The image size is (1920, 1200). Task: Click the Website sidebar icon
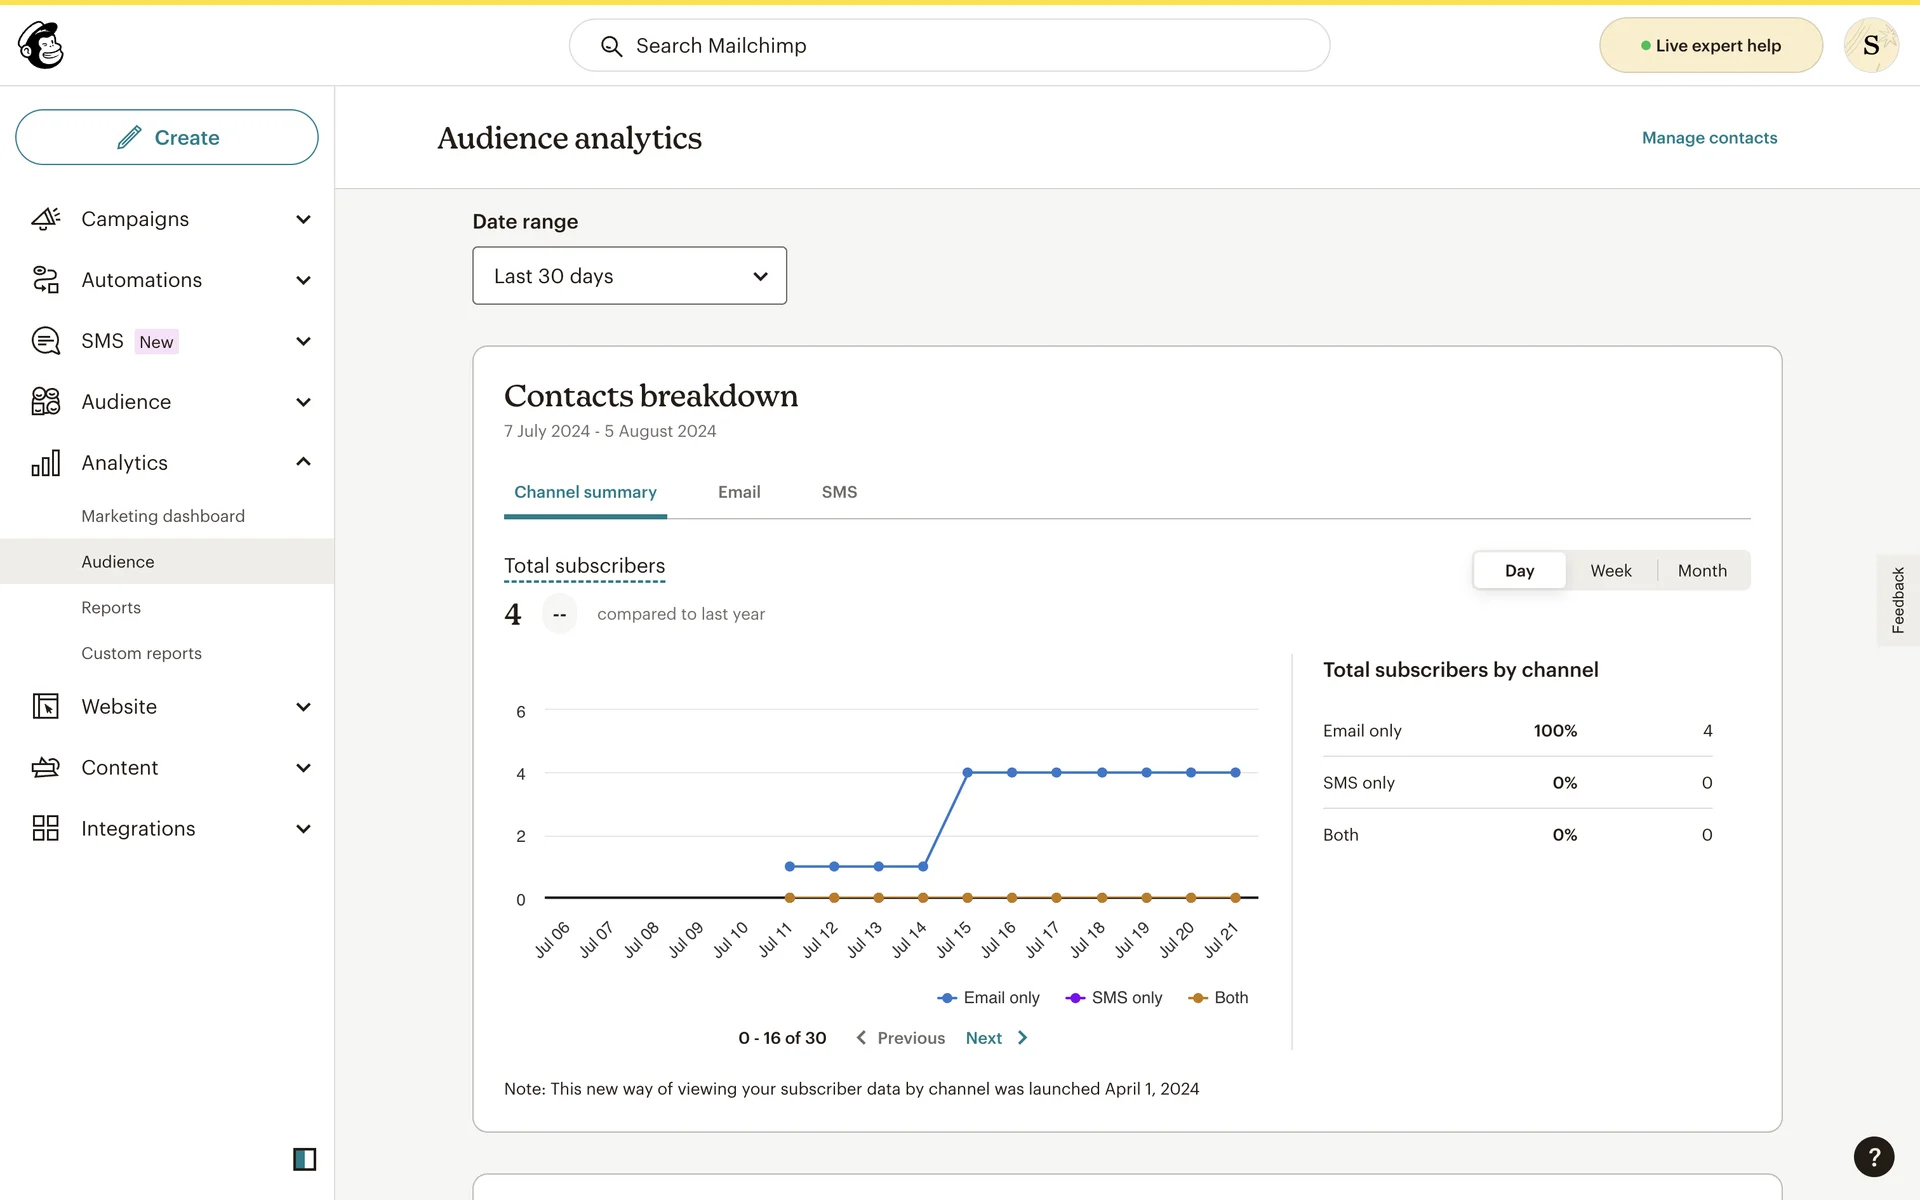click(x=46, y=707)
